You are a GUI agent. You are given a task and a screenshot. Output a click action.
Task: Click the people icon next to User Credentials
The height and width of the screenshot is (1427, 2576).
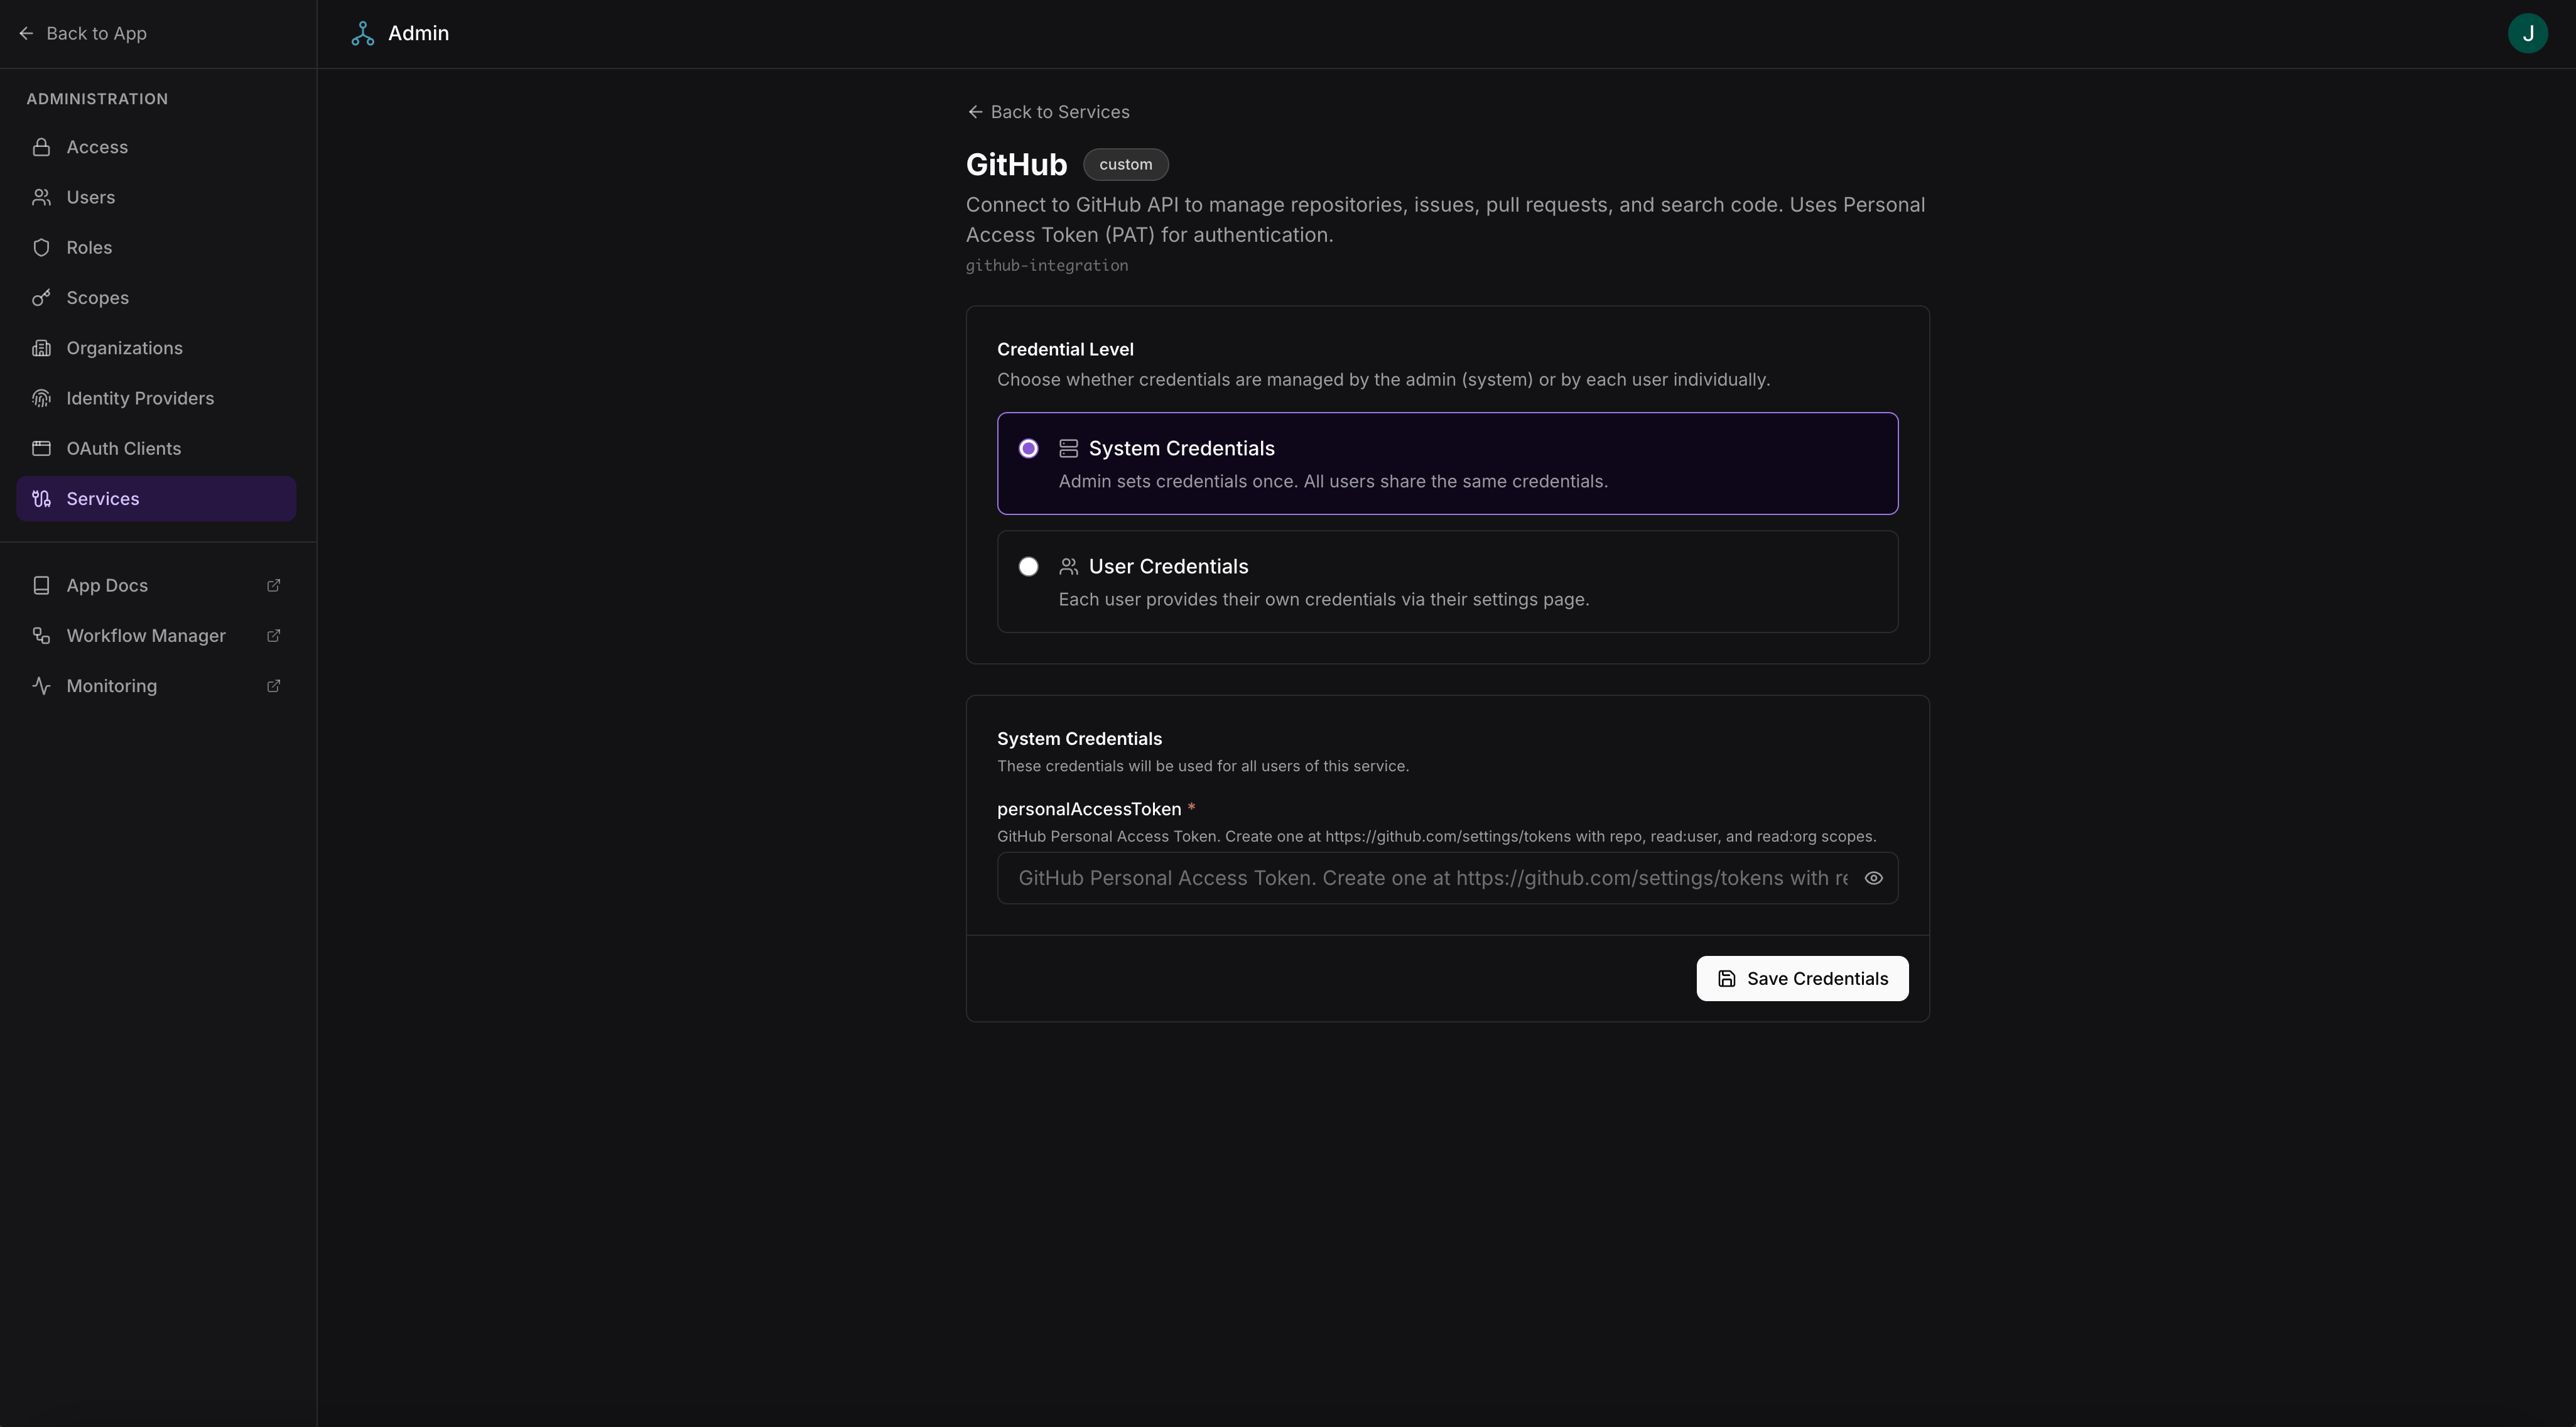click(x=1068, y=566)
